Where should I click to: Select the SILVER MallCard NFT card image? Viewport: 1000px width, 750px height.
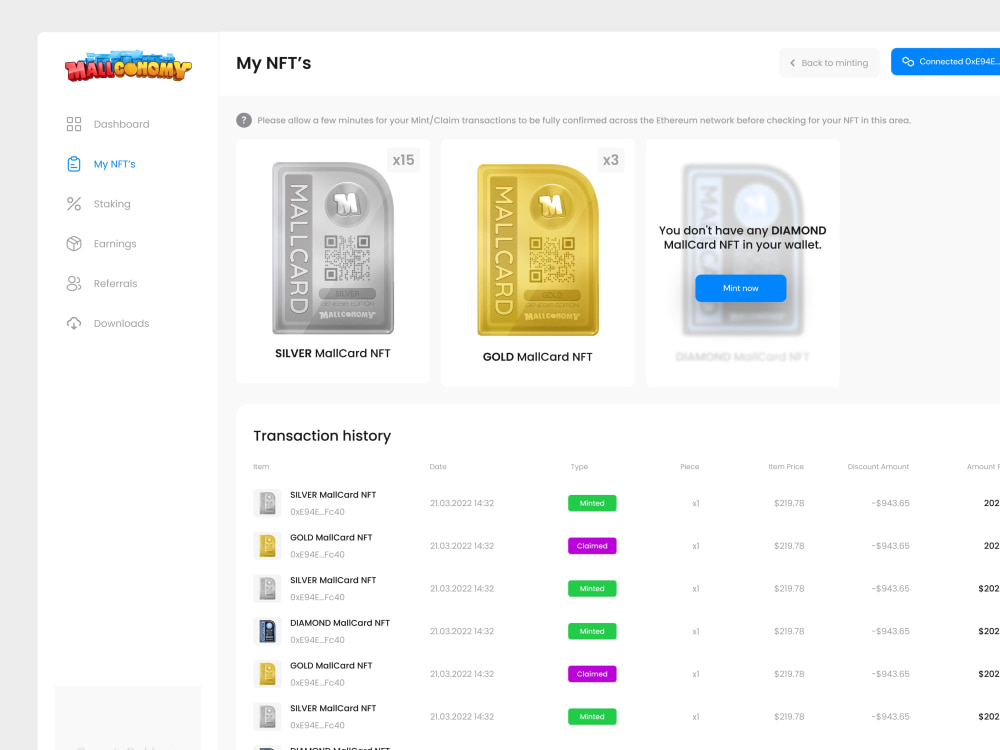pyautogui.click(x=333, y=248)
